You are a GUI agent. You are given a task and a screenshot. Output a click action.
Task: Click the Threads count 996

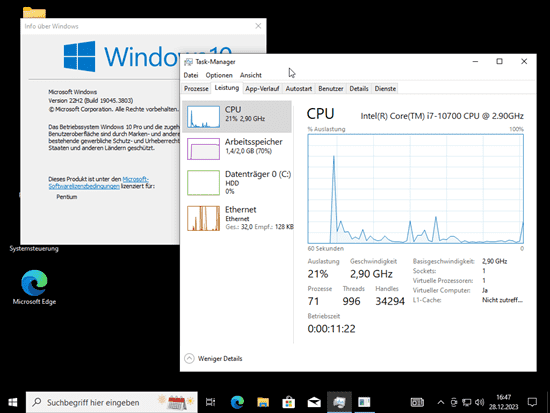(351, 301)
